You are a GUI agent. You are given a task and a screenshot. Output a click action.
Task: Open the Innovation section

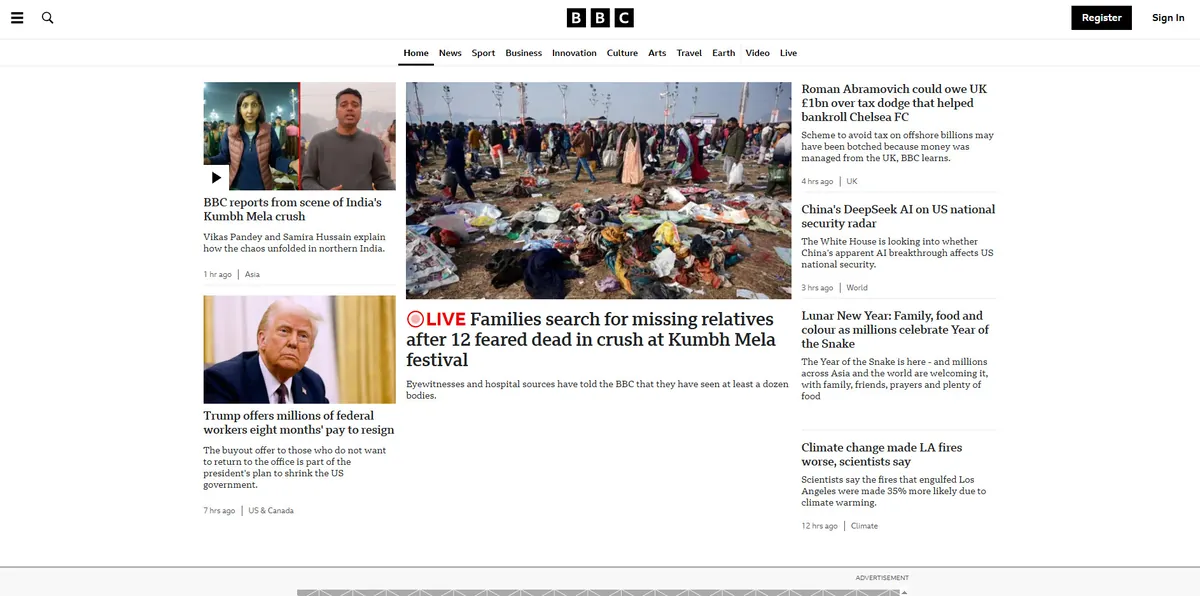click(574, 53)
